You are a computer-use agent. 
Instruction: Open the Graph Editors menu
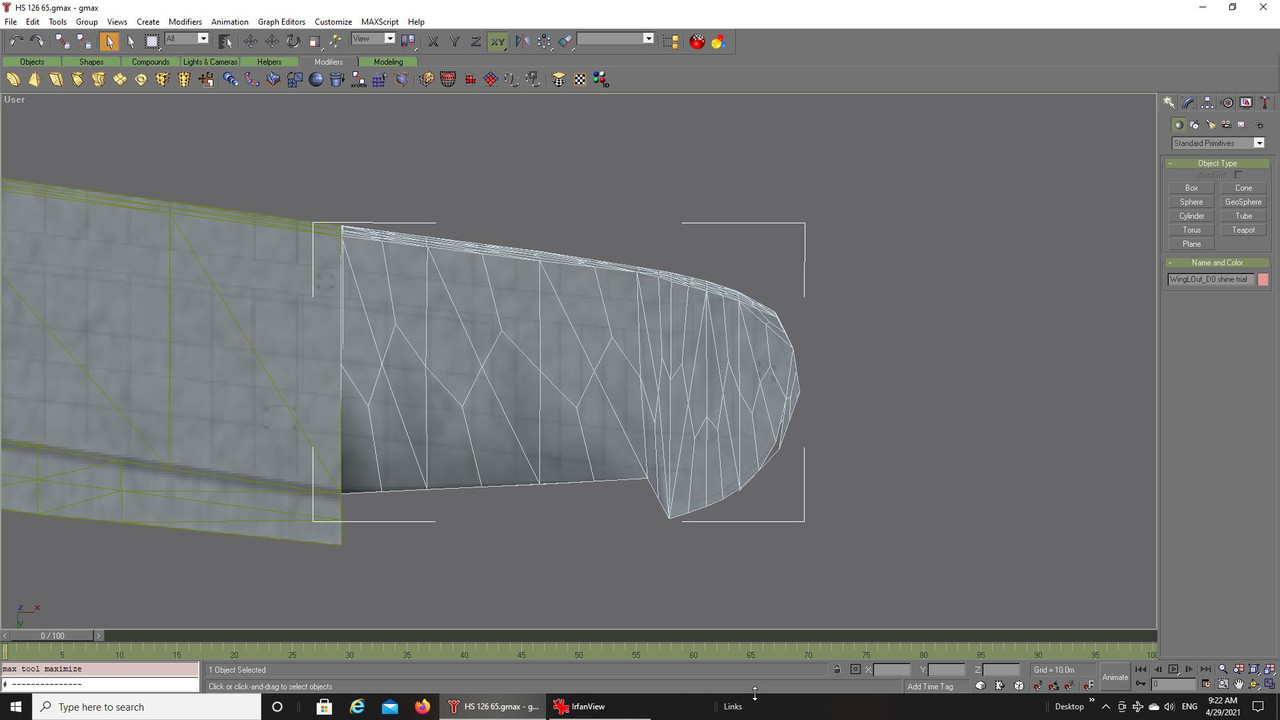pos(281,21)
